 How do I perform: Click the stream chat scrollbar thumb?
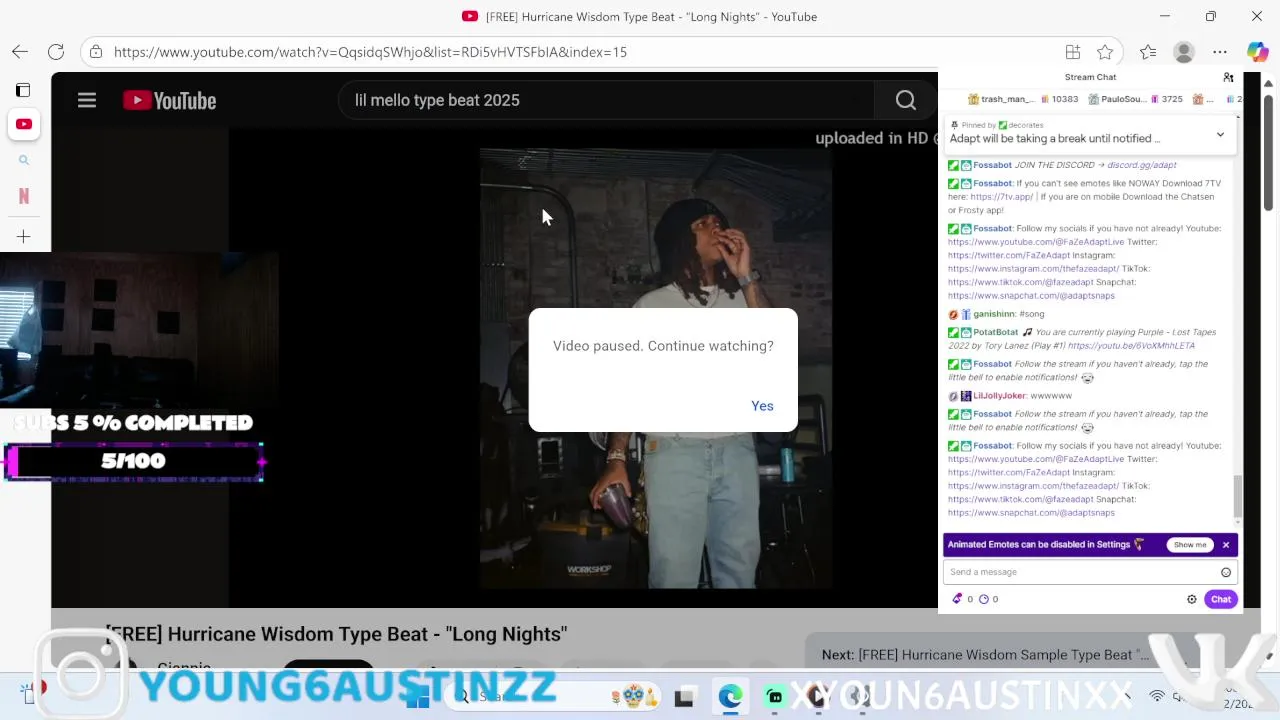tap(1237, 496)
